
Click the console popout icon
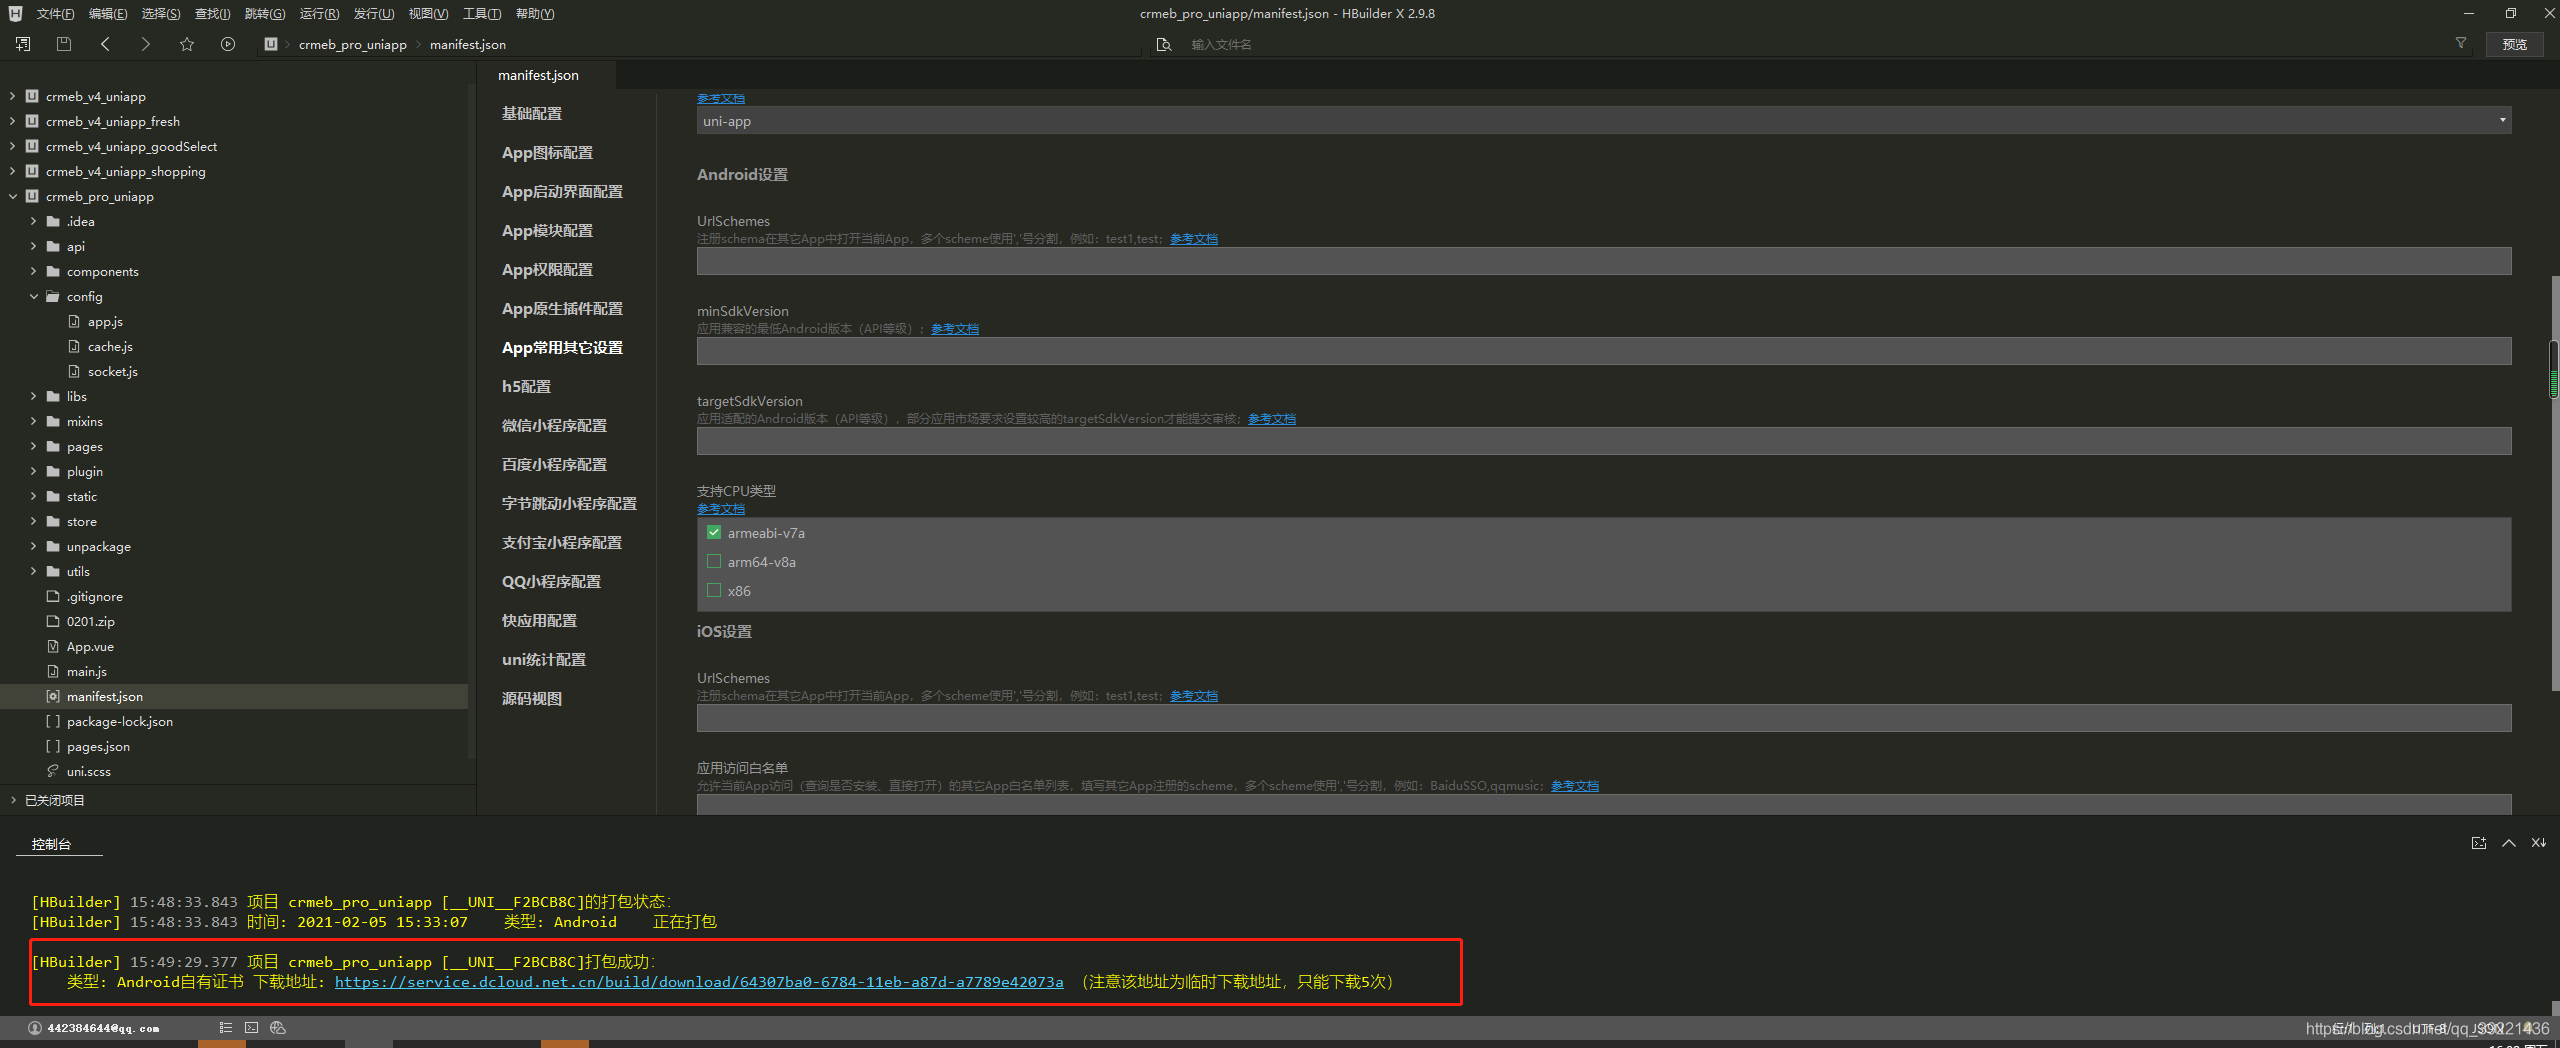click(x=2479, y=843)
